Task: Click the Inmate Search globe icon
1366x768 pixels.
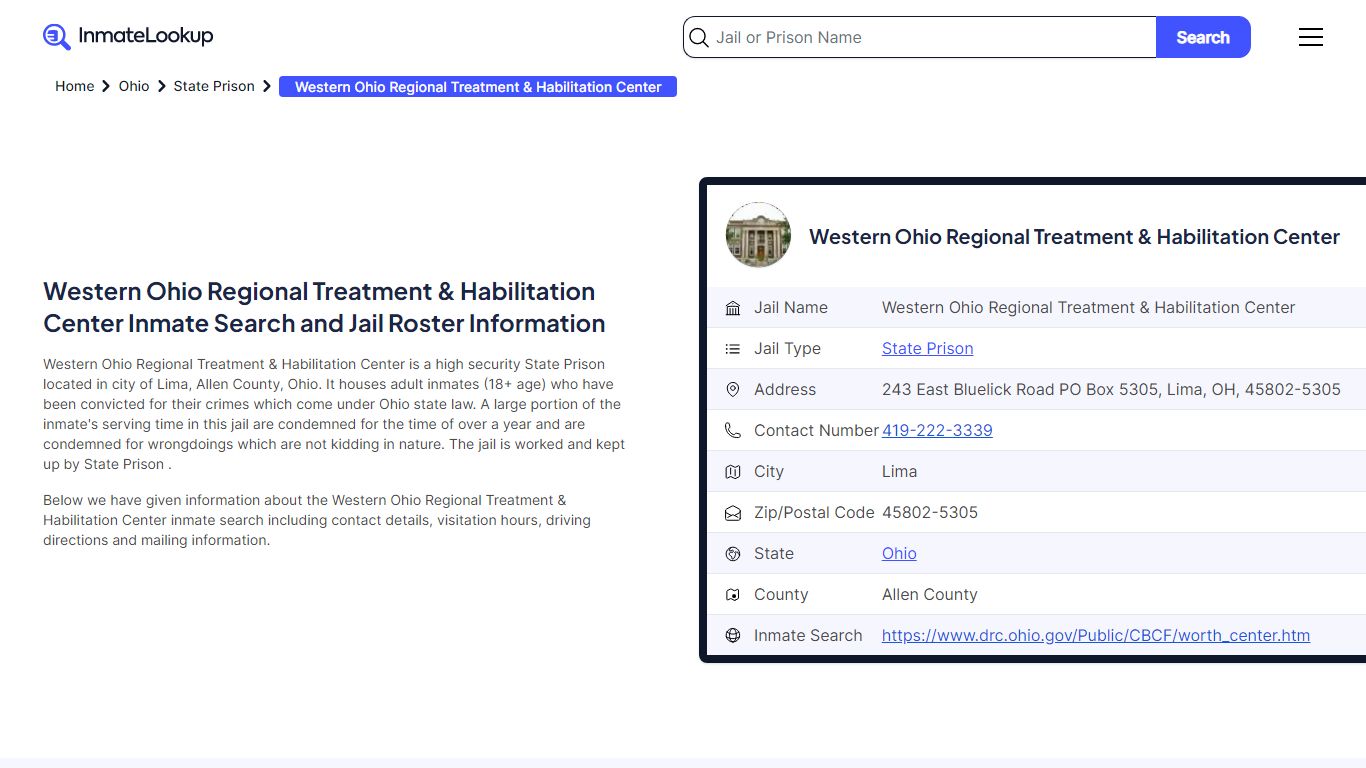Action: (x=733, y=636)
